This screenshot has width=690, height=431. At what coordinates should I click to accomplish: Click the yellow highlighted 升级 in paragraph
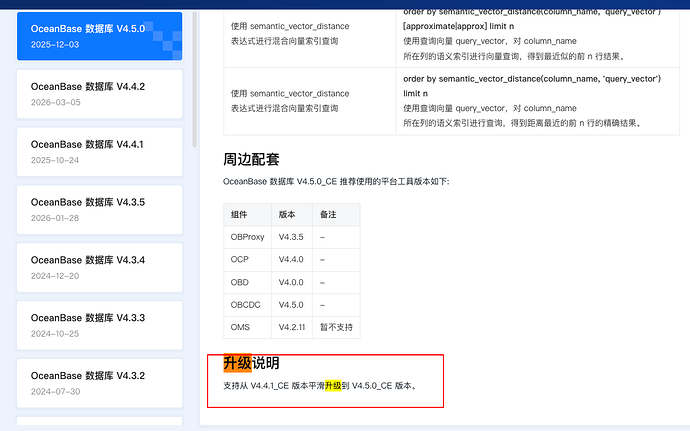pos(331,385)
